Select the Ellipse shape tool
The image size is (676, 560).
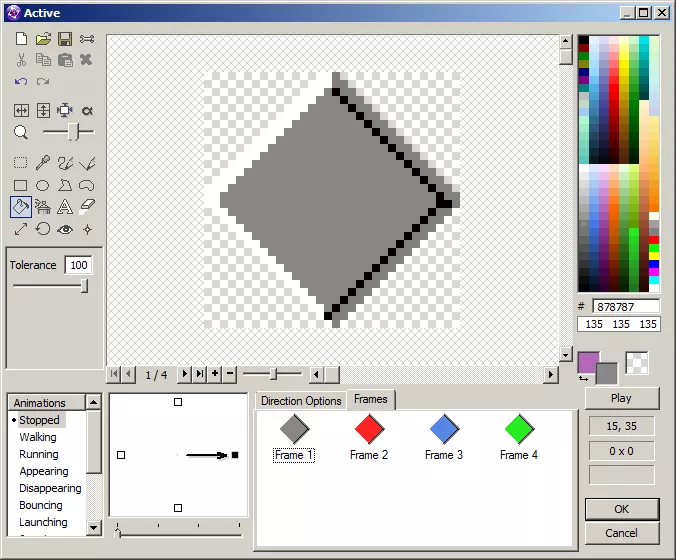[42, 185]
